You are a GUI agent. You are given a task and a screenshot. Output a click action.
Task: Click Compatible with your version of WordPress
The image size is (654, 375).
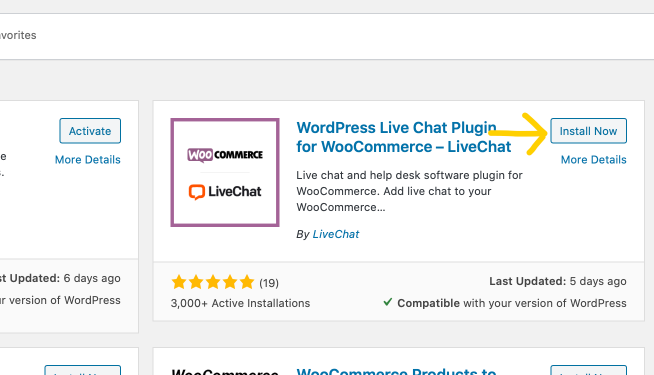click(x=512, y=303)
